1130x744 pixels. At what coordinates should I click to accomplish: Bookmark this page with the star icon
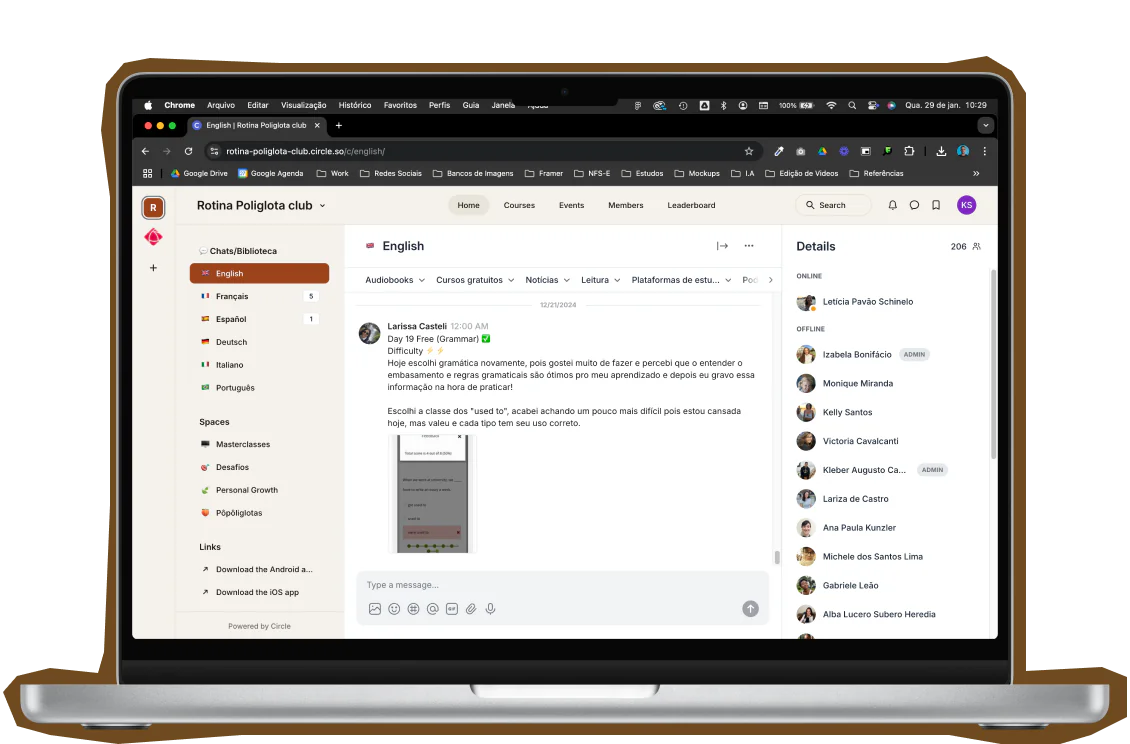[749, 151]
